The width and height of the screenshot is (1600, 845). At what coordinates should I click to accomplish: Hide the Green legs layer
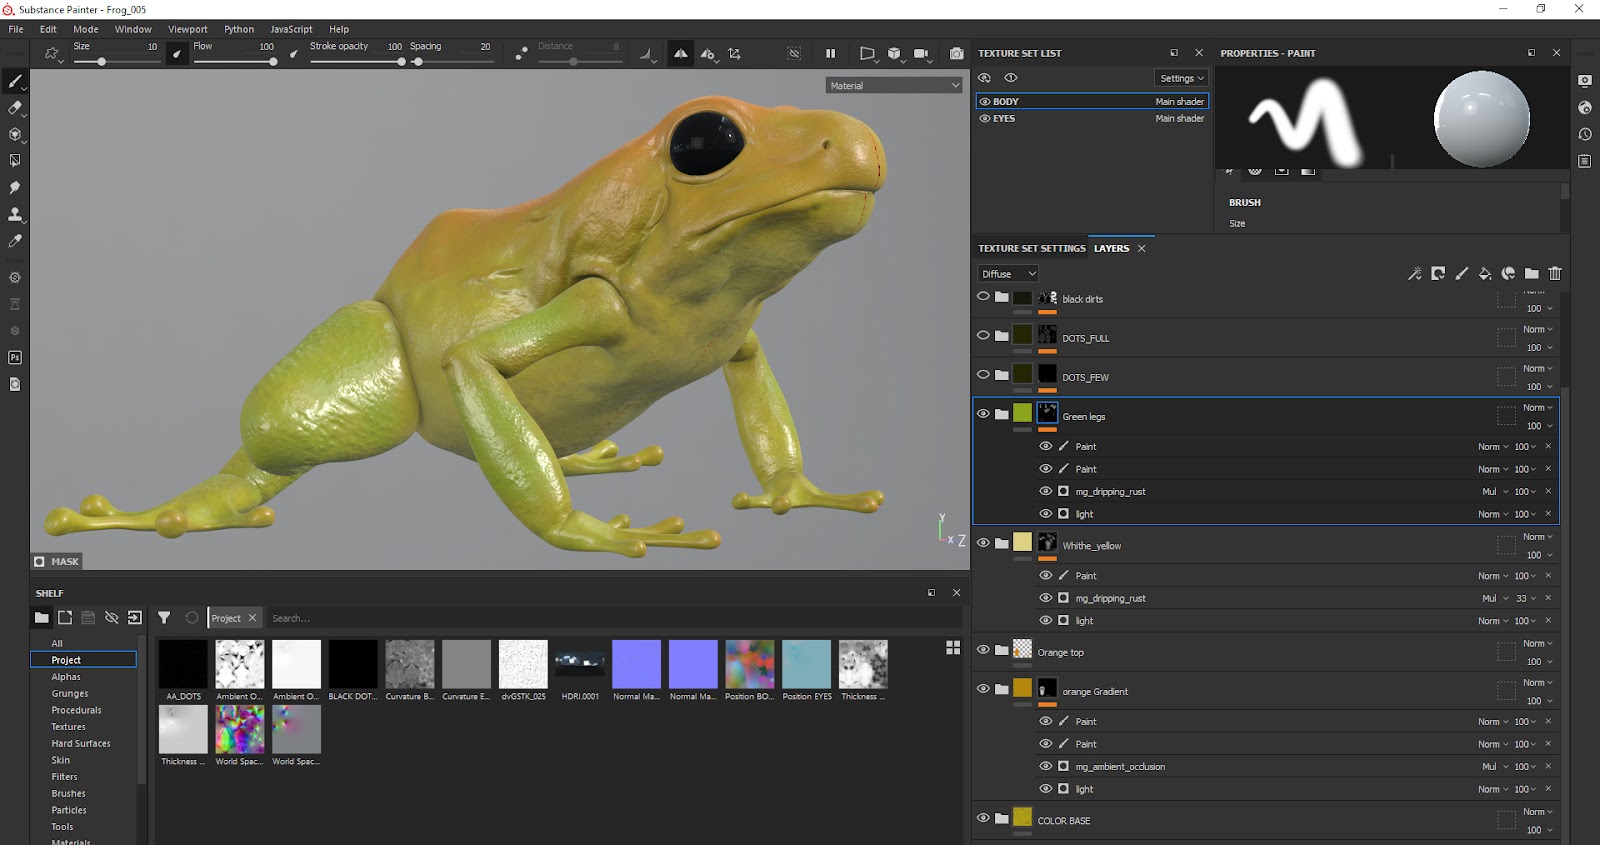pos(983,414)
